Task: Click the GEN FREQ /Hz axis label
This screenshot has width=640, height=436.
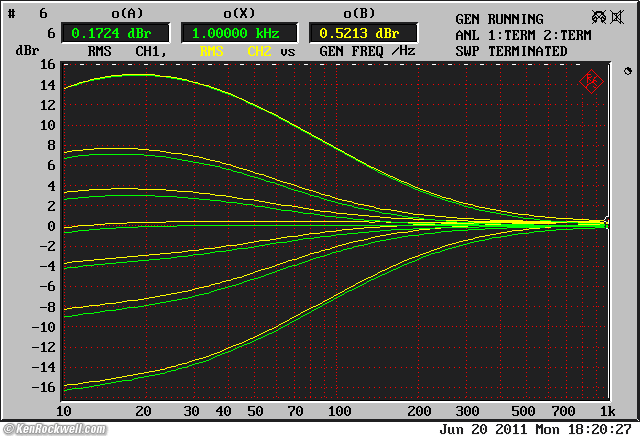Action: [x=367, y=51]
